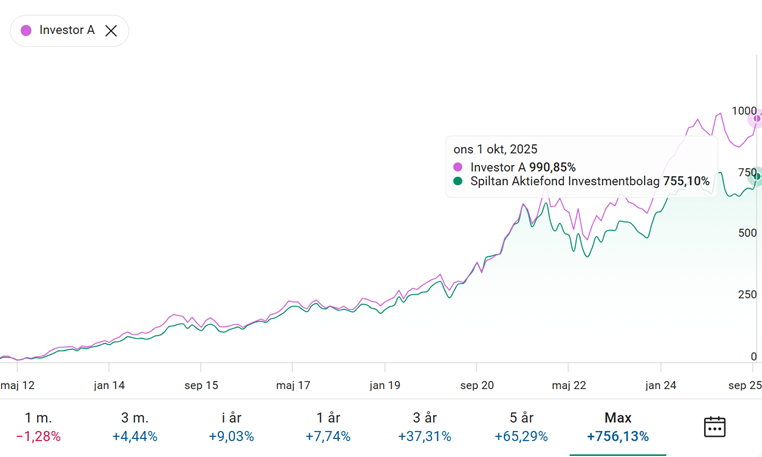Click the 1000 y-axis value label
Image resolution: width=762 pixels, height=457 pixels.
point(744,111)
